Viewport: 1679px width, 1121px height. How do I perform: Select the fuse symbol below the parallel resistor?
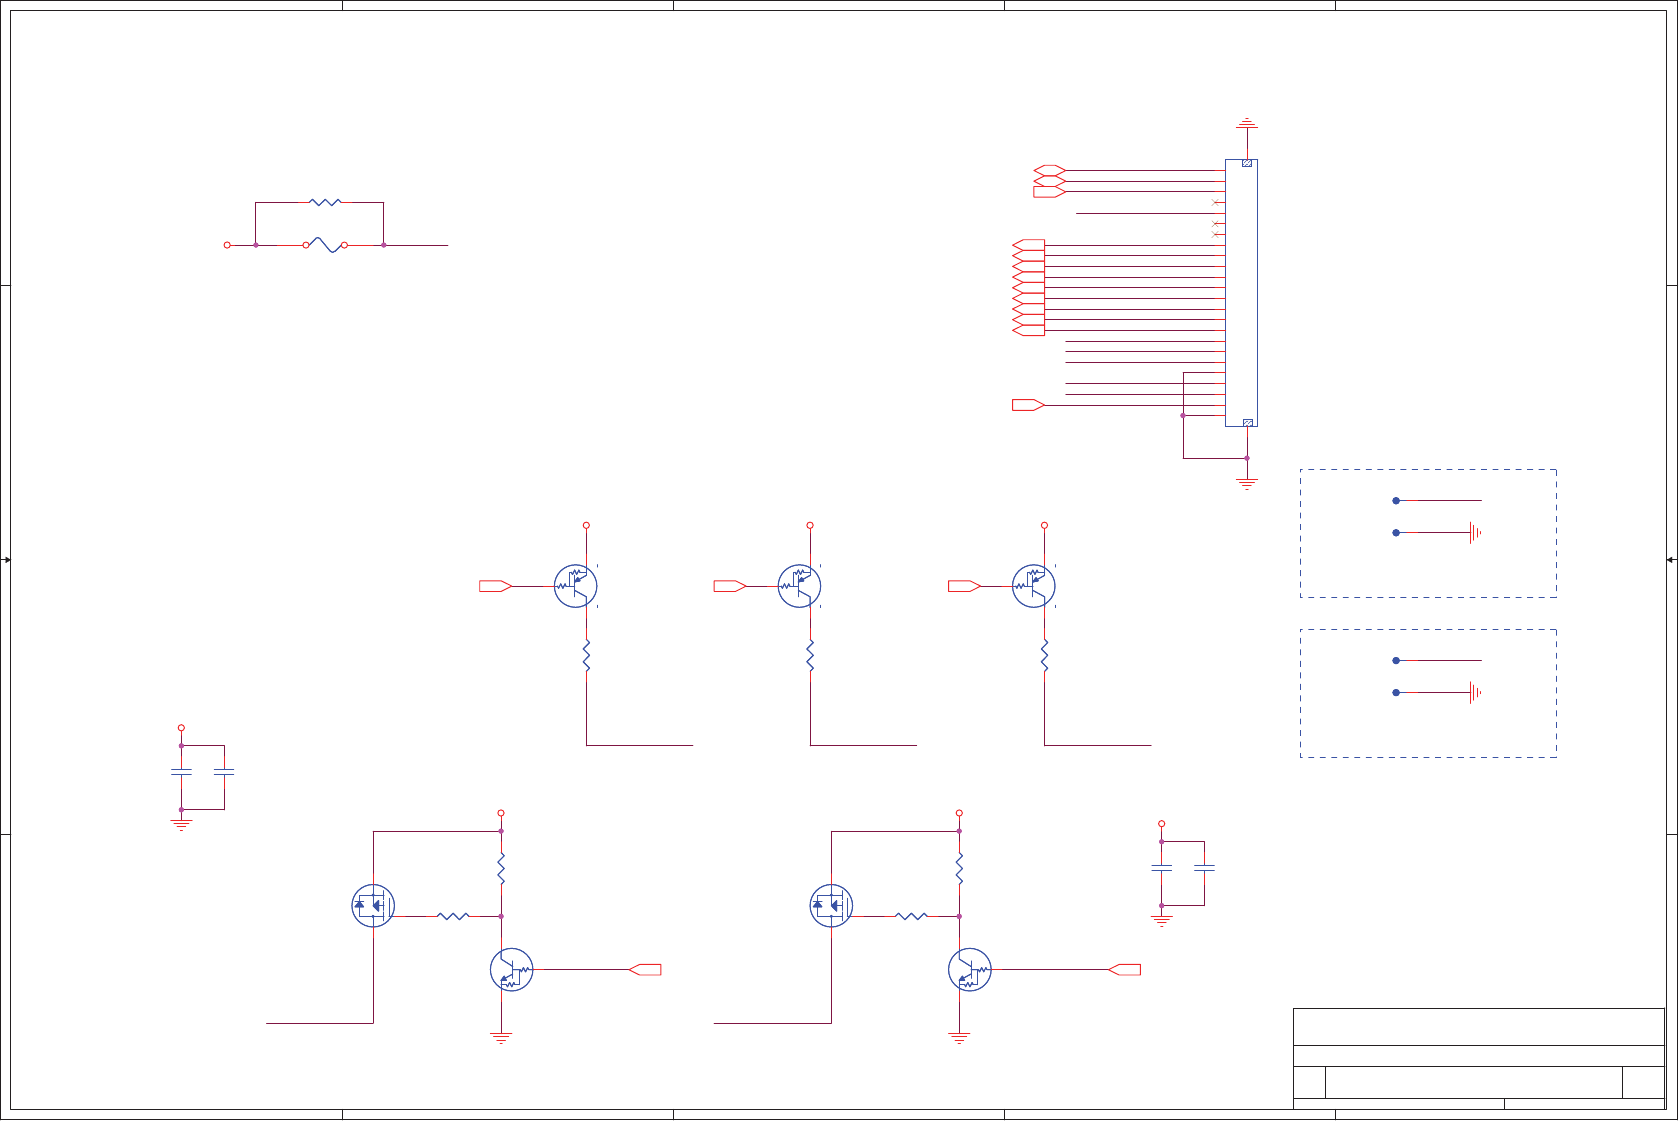(325, 245)
